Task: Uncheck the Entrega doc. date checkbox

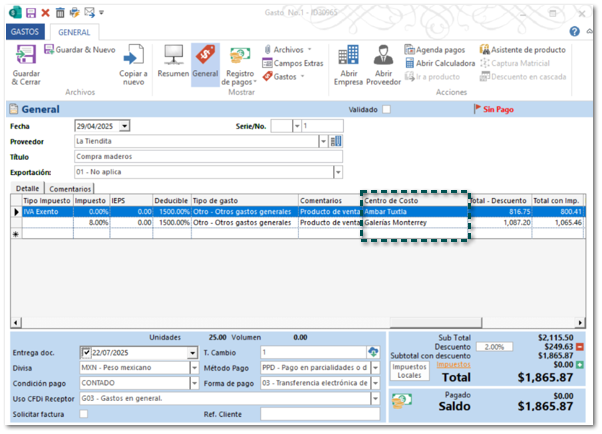Action: pyautogui.click(x=87, y=353)
